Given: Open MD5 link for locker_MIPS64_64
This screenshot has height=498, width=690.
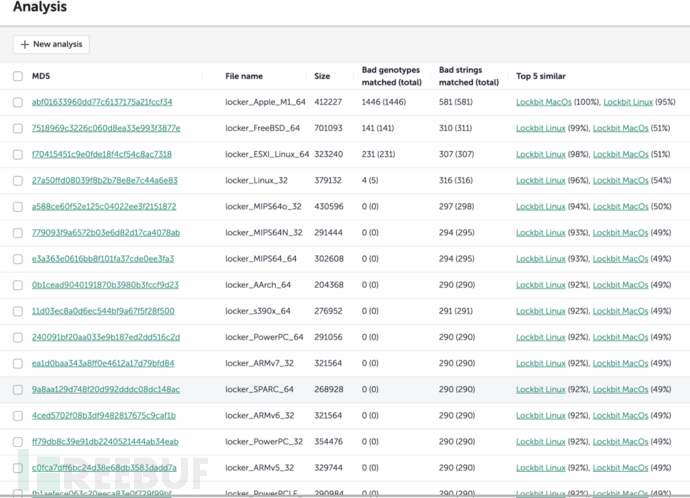Looking at the screenshot, I should point(103,259).
